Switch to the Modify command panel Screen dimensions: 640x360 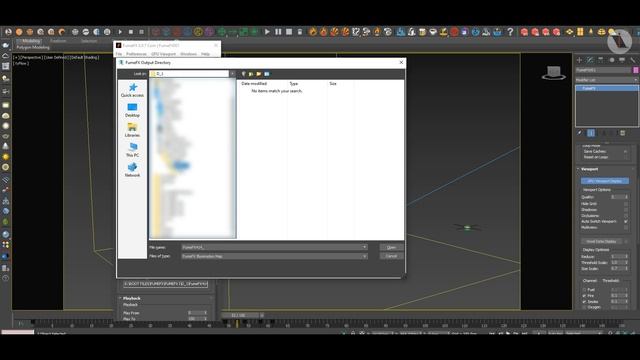pyautogui.click(x=590, y=60)
